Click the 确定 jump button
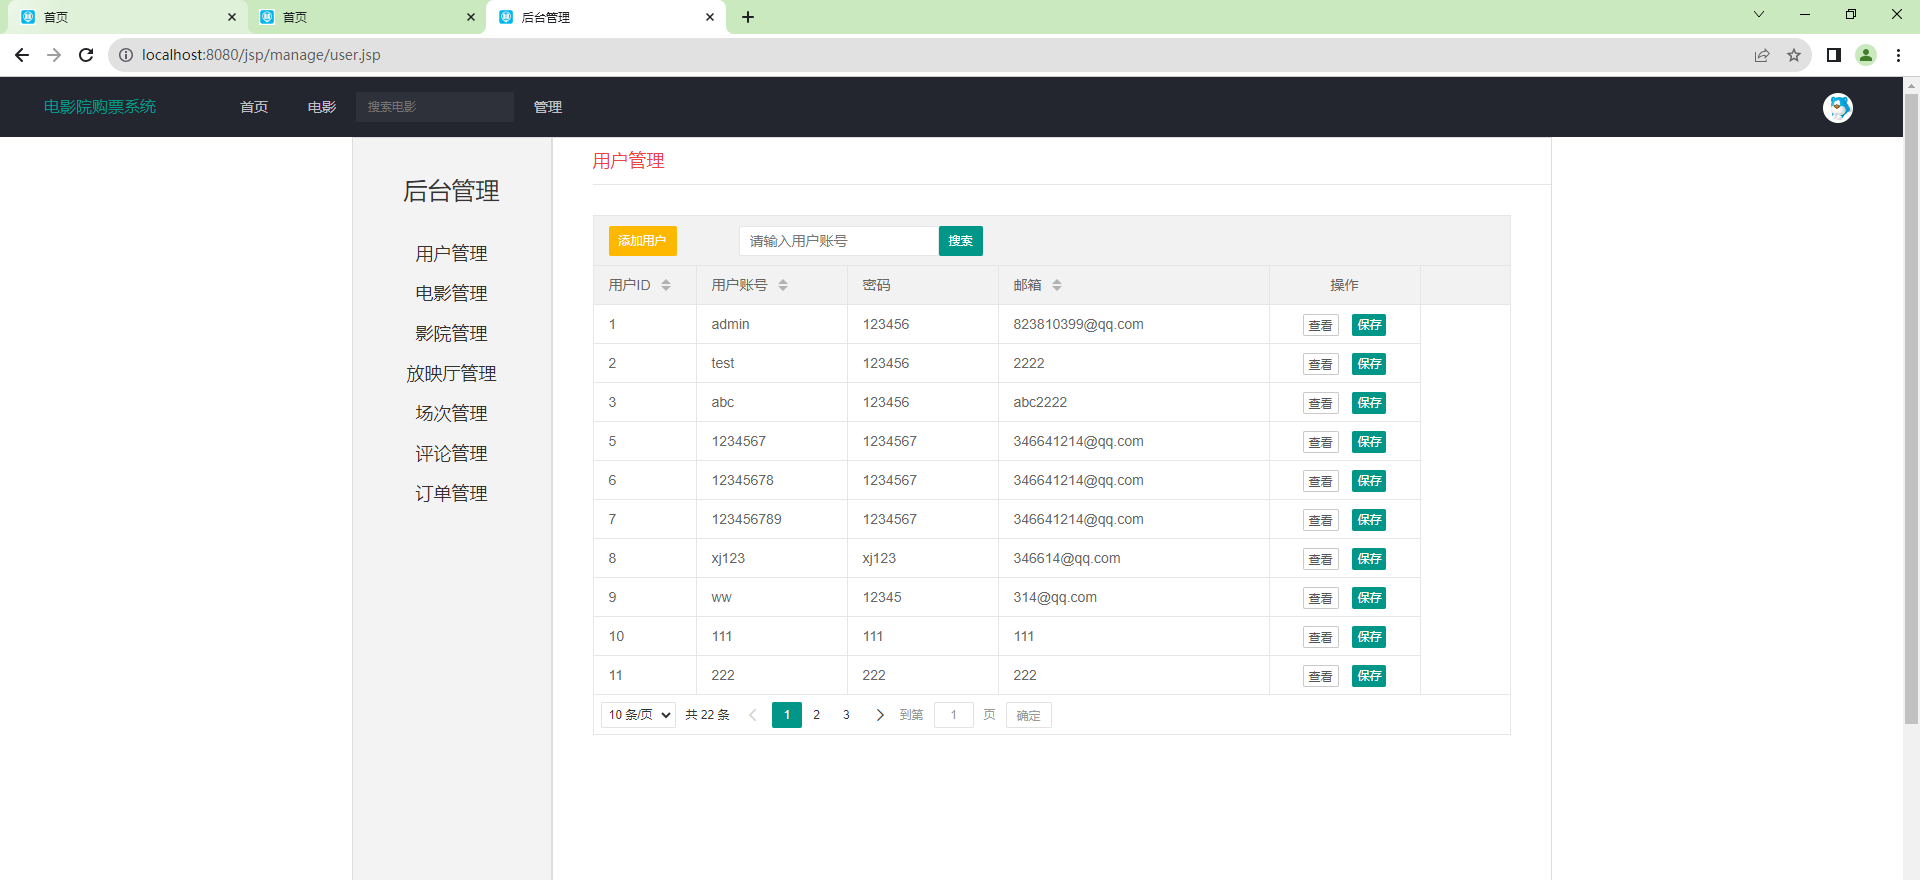 (x=1028, y=715)
